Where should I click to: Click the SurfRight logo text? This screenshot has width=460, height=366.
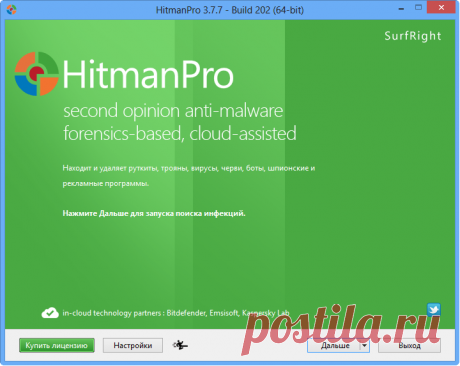(413, 36)
